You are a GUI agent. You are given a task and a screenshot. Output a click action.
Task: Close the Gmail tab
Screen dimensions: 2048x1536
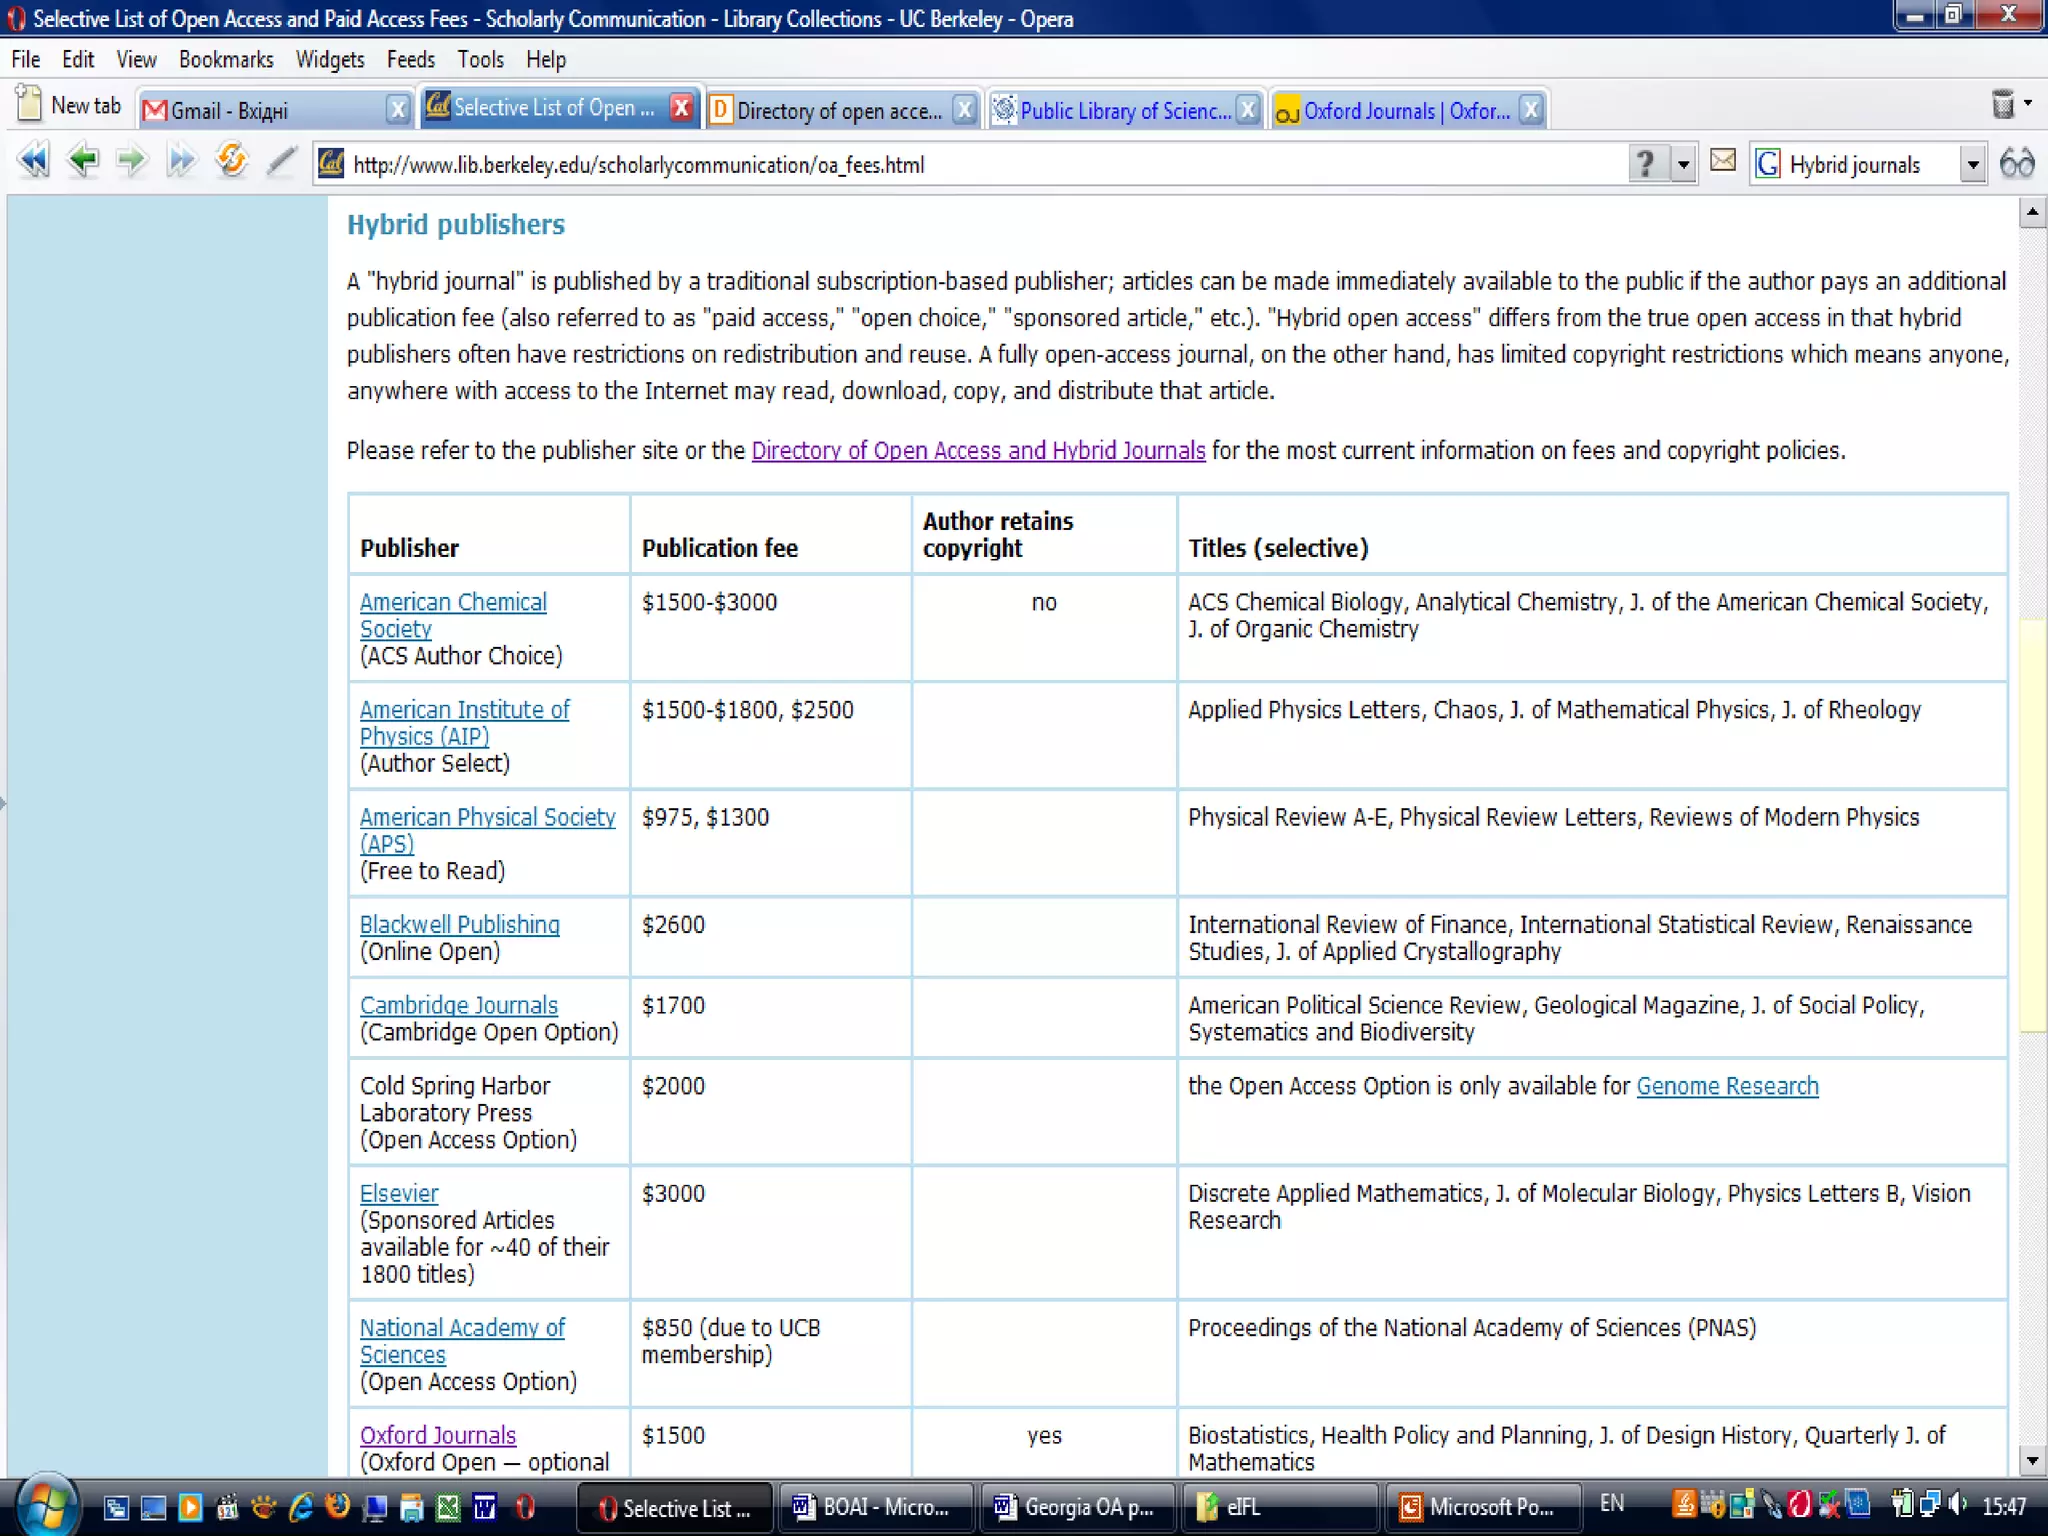(x=397, y=109)
